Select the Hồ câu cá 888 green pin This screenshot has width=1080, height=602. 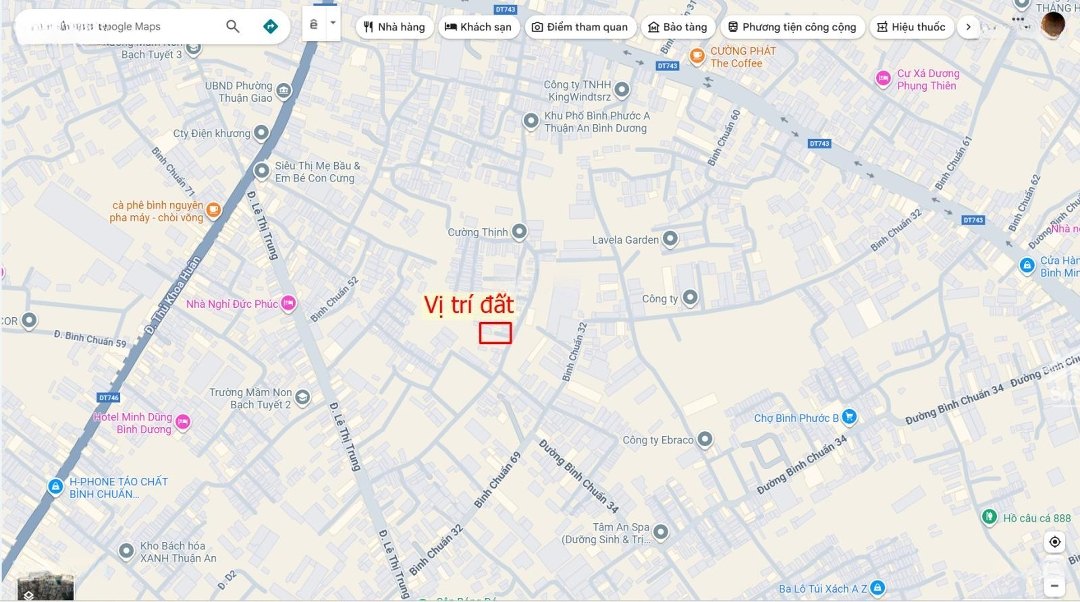(x=990, y=517)
